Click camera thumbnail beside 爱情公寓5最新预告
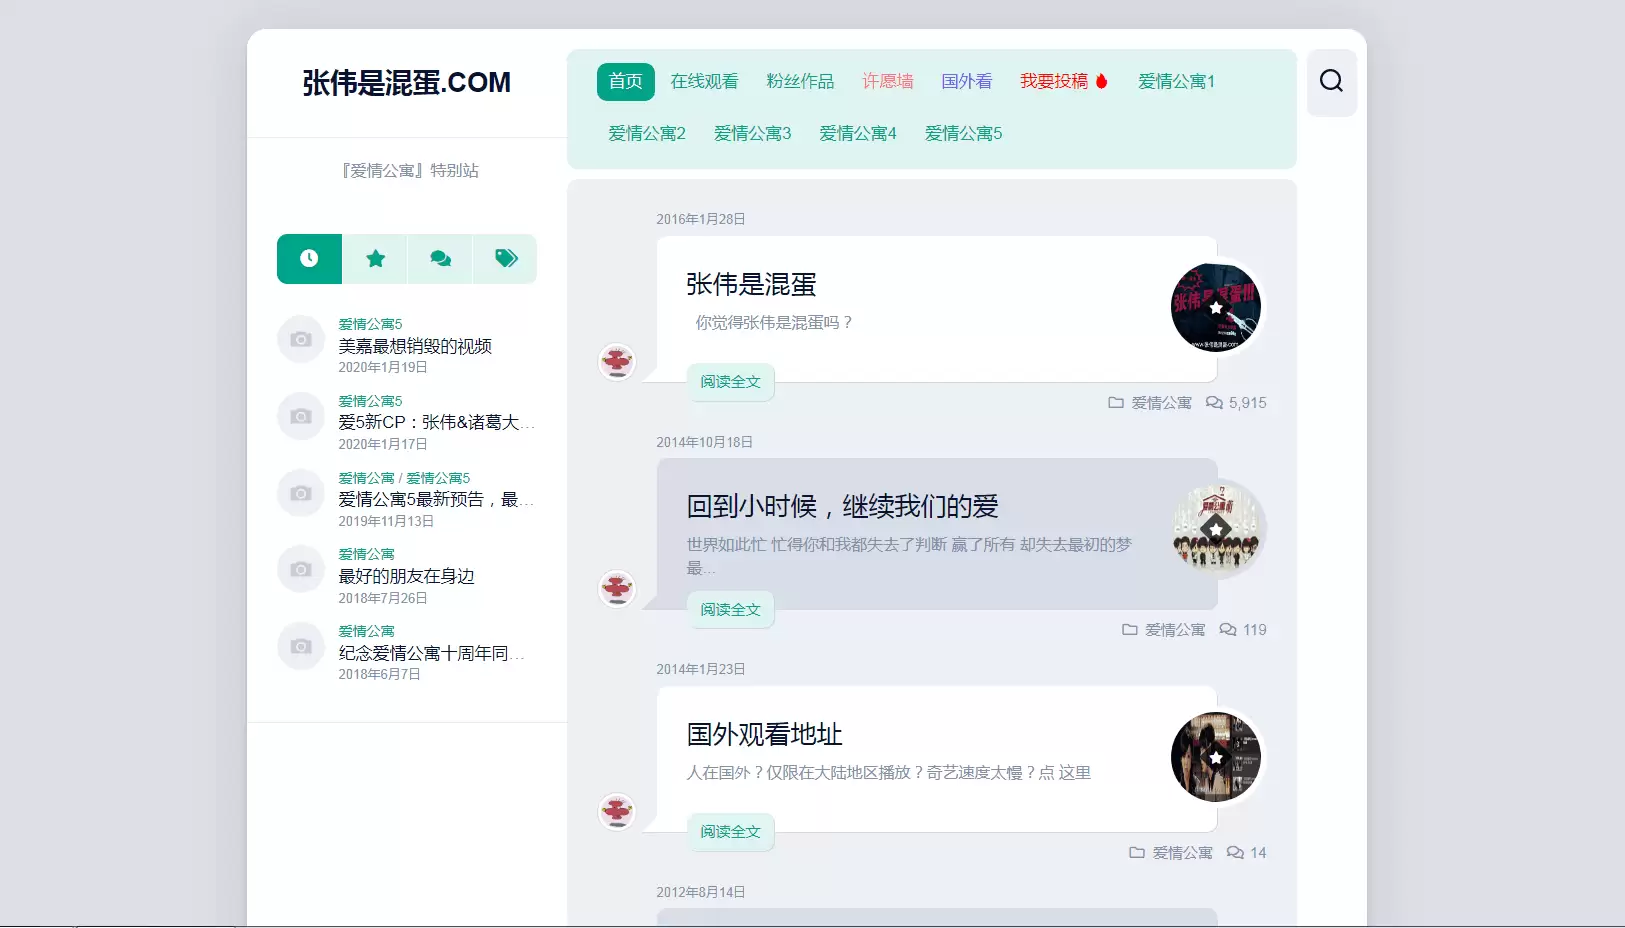1625x928 pixels. 301,494
